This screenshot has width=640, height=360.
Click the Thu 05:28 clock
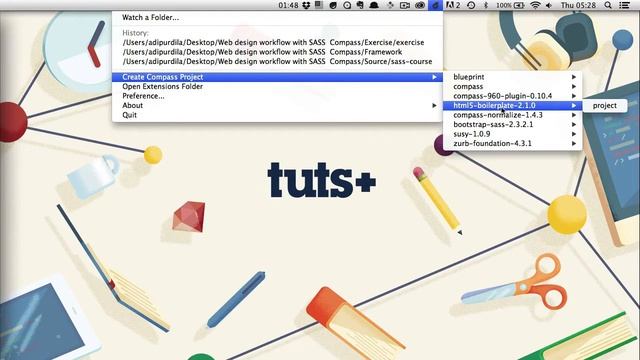[578, 5]
